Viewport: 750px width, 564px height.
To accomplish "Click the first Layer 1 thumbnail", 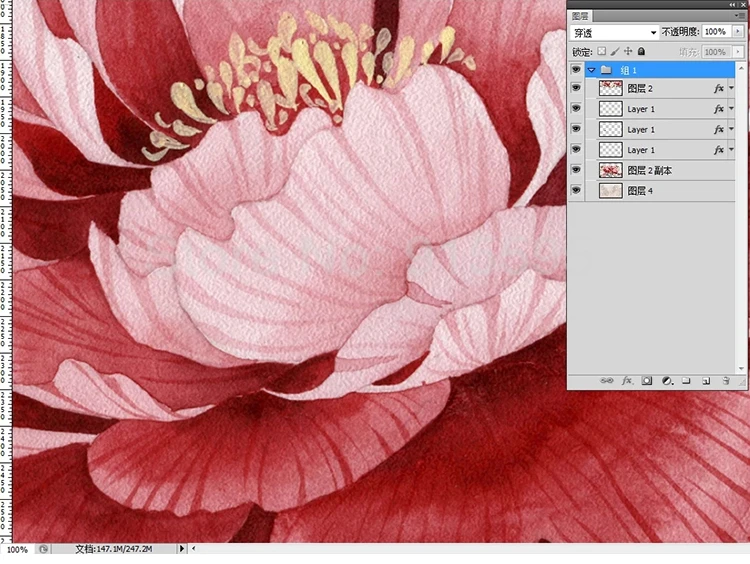I will click(x=611, y=109).
